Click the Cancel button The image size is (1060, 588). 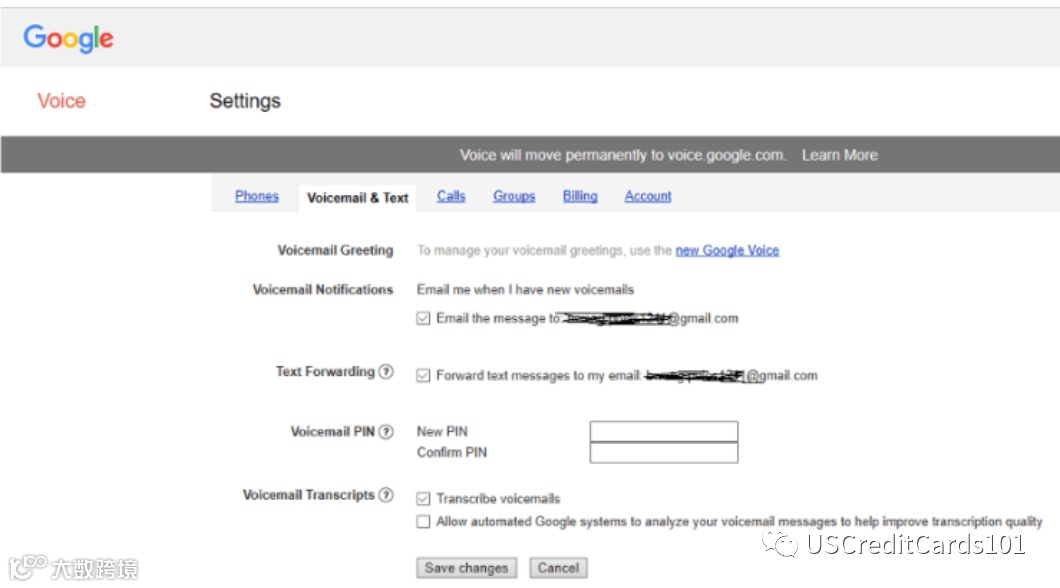tap(558, 568)
